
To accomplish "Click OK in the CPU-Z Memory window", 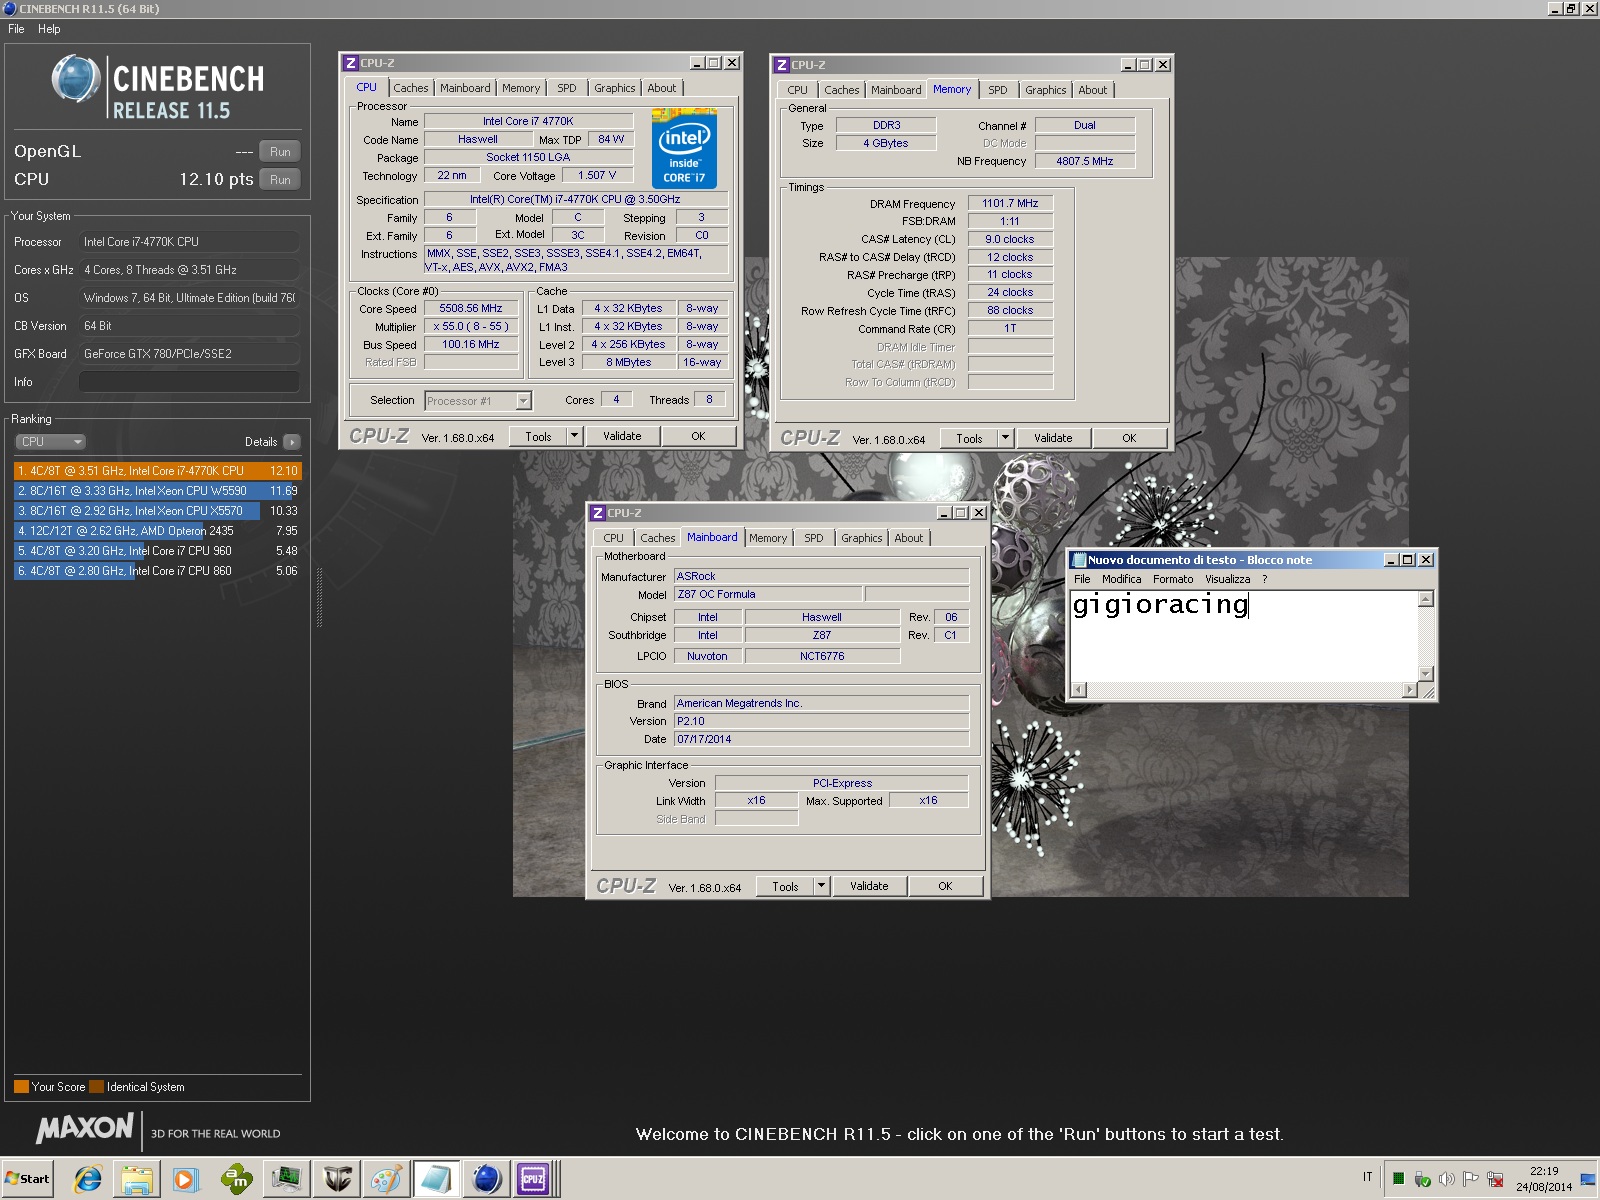I will point(1129,438).
